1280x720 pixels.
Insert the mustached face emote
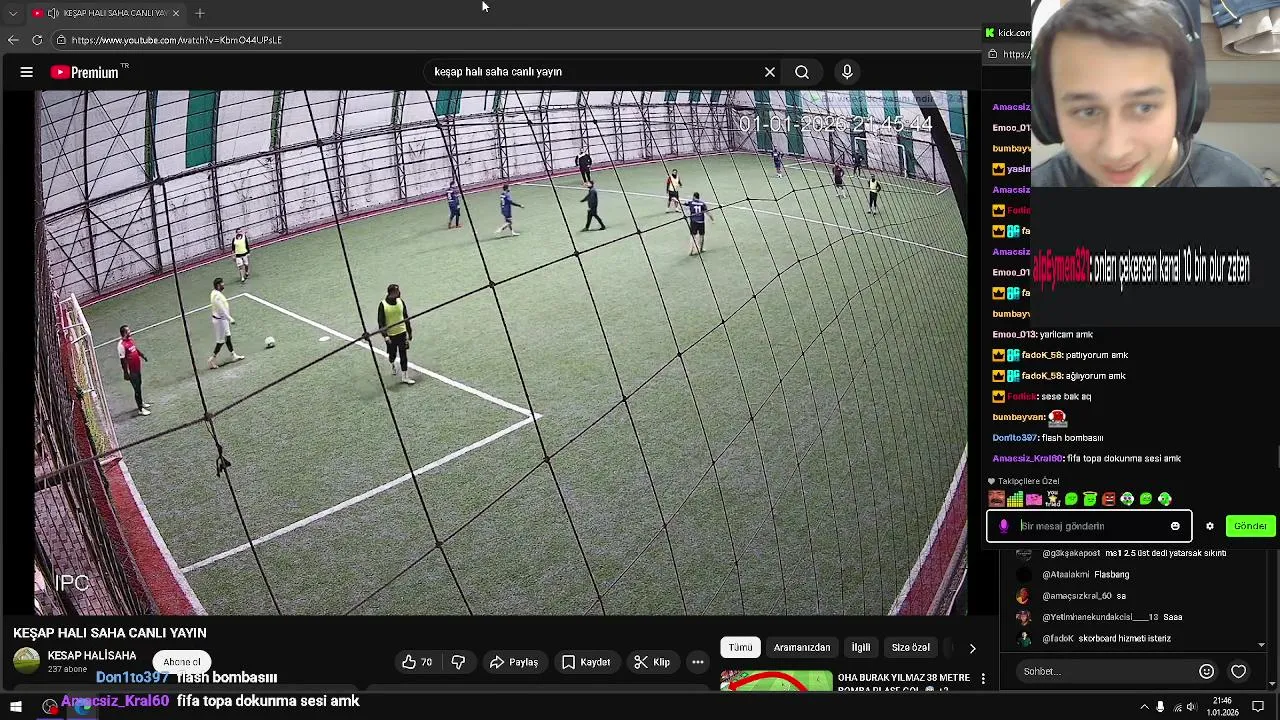(996, 499)
